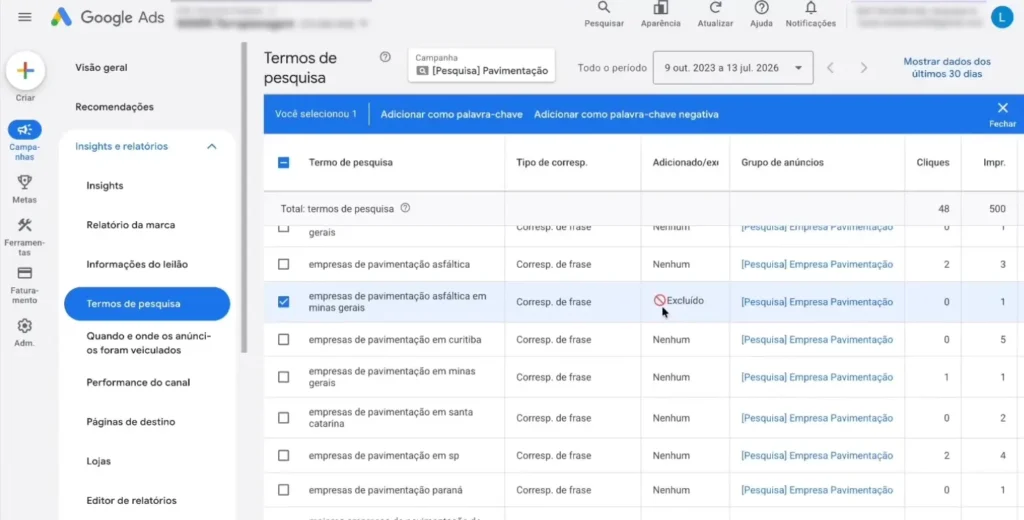Click Adicionar como palavra-chave negativa

click(626, 114)
